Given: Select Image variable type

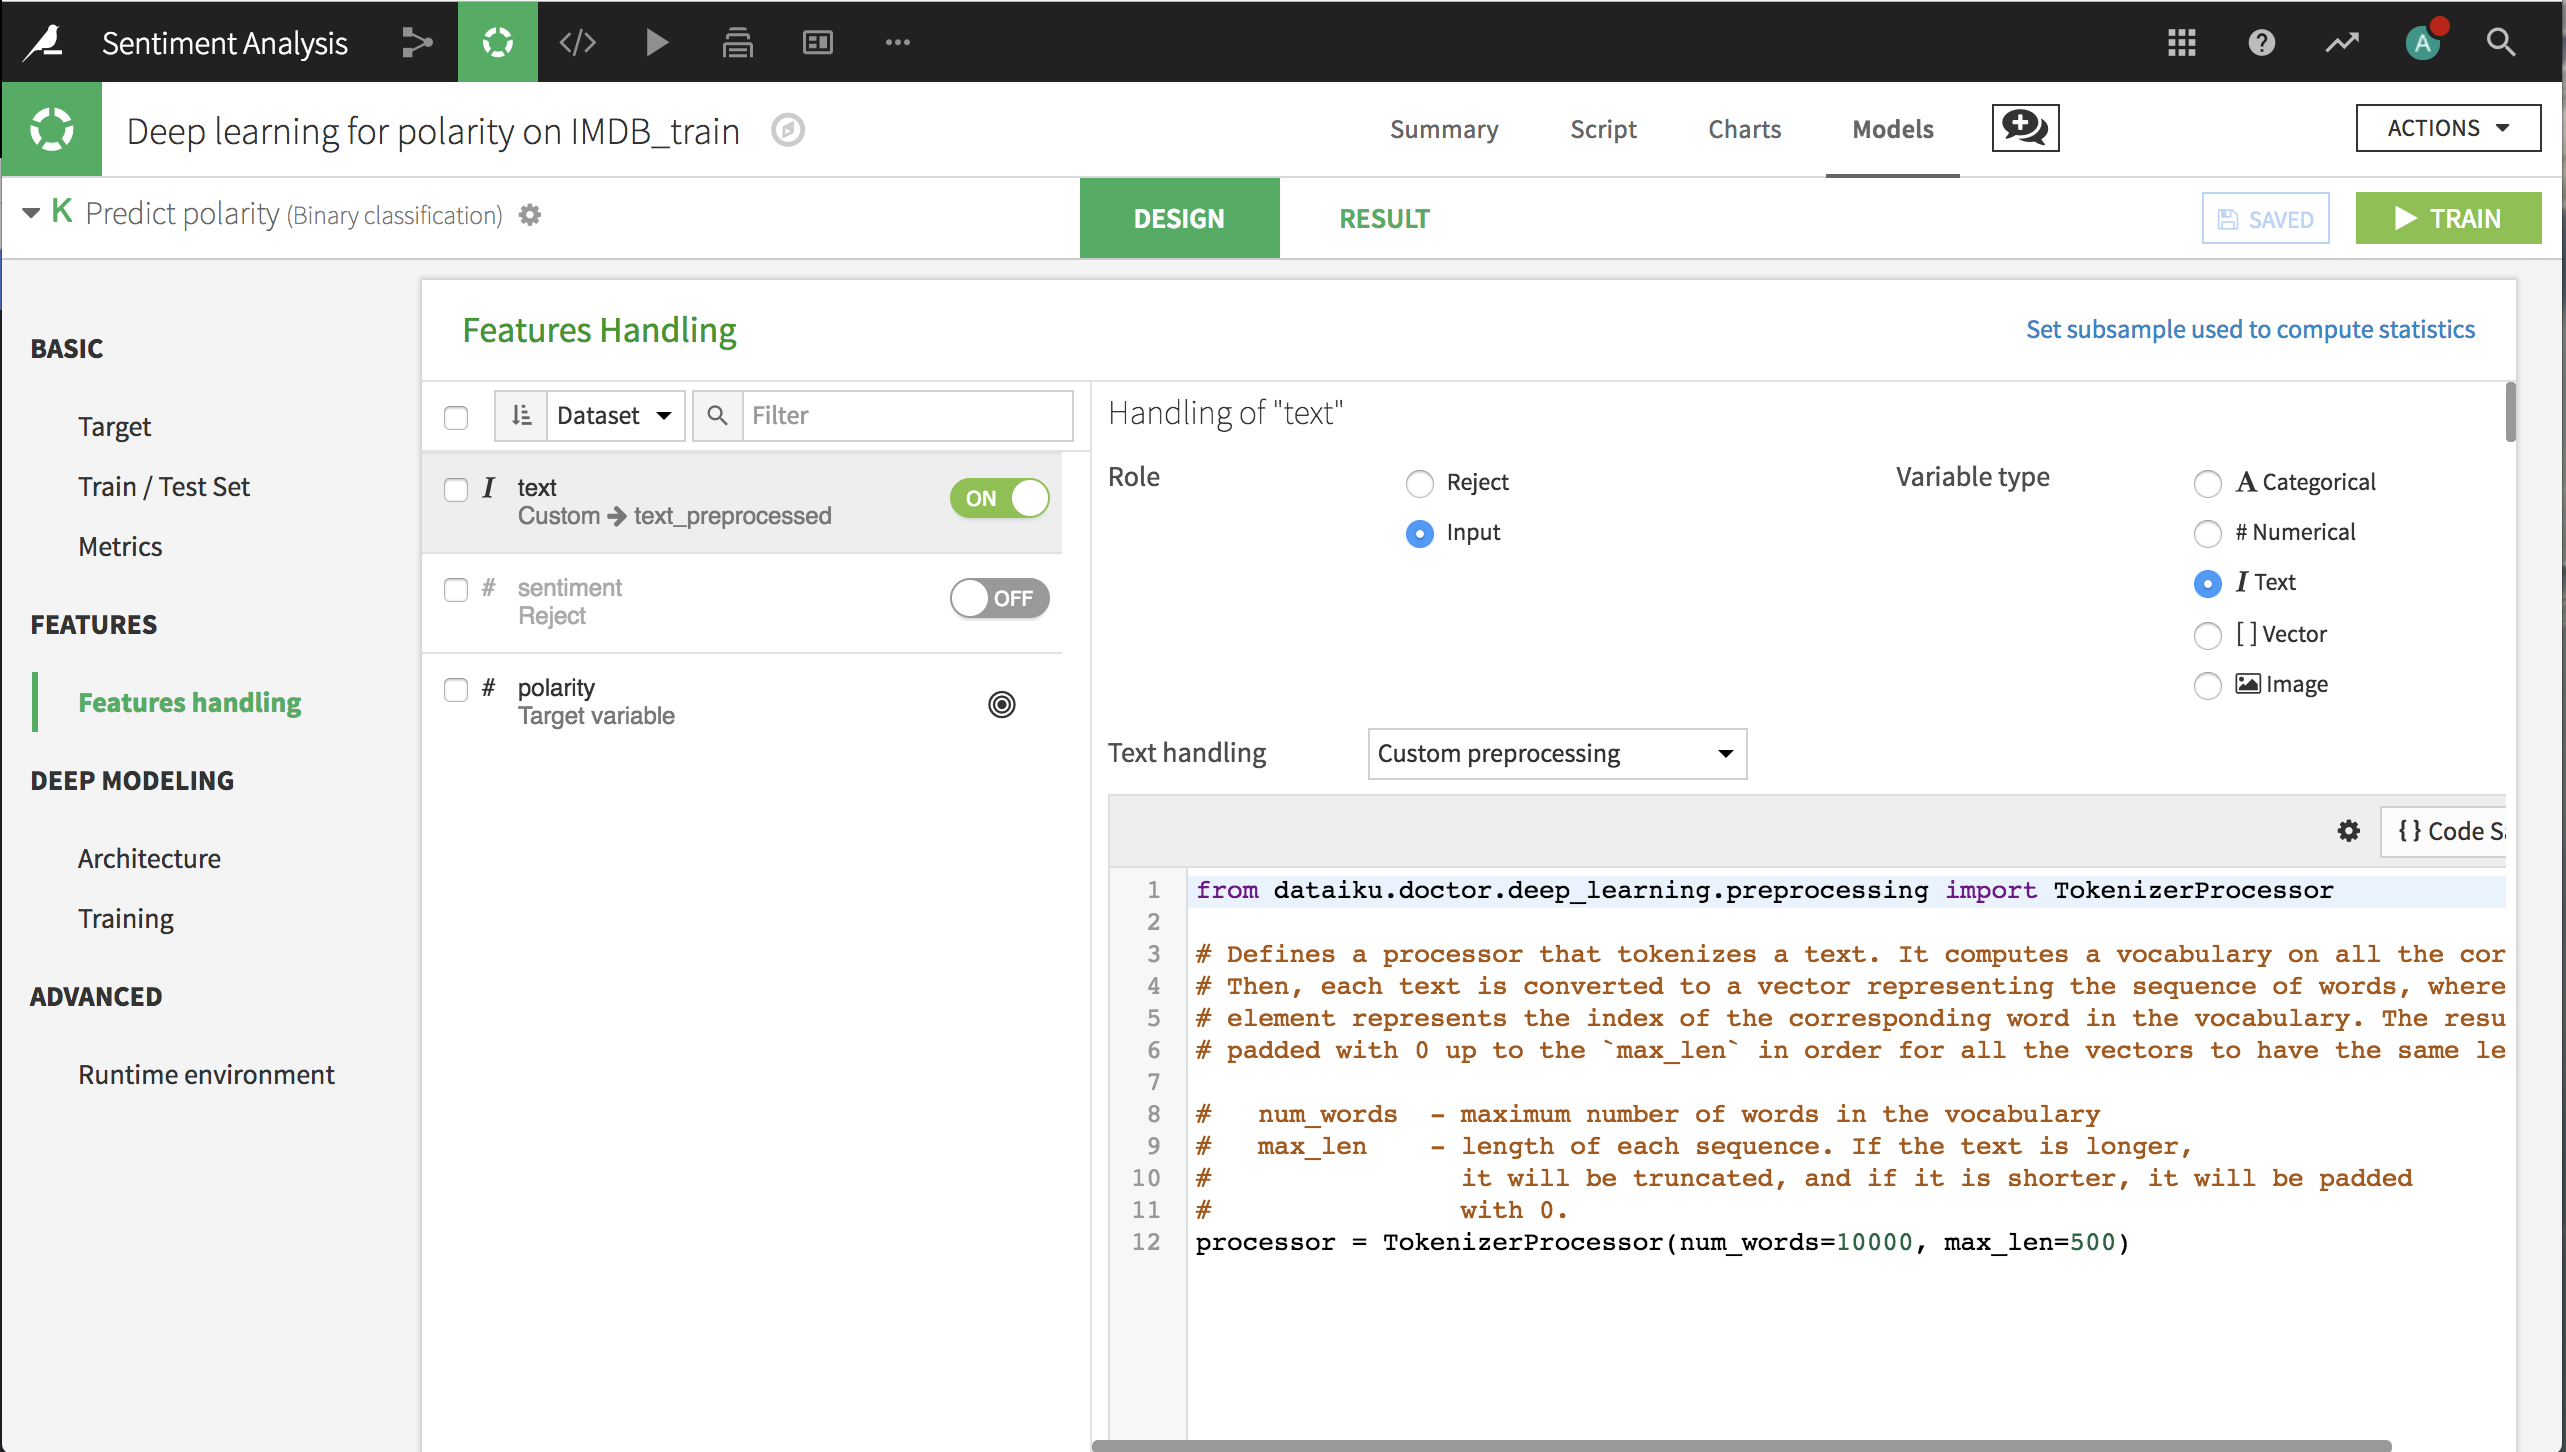Looking at the screenshot, I should coord(2207,685).
